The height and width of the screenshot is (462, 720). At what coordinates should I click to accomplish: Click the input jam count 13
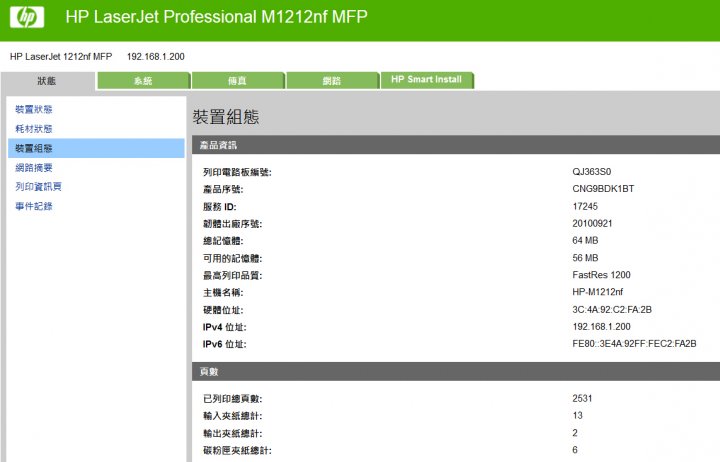coord(577,415)
